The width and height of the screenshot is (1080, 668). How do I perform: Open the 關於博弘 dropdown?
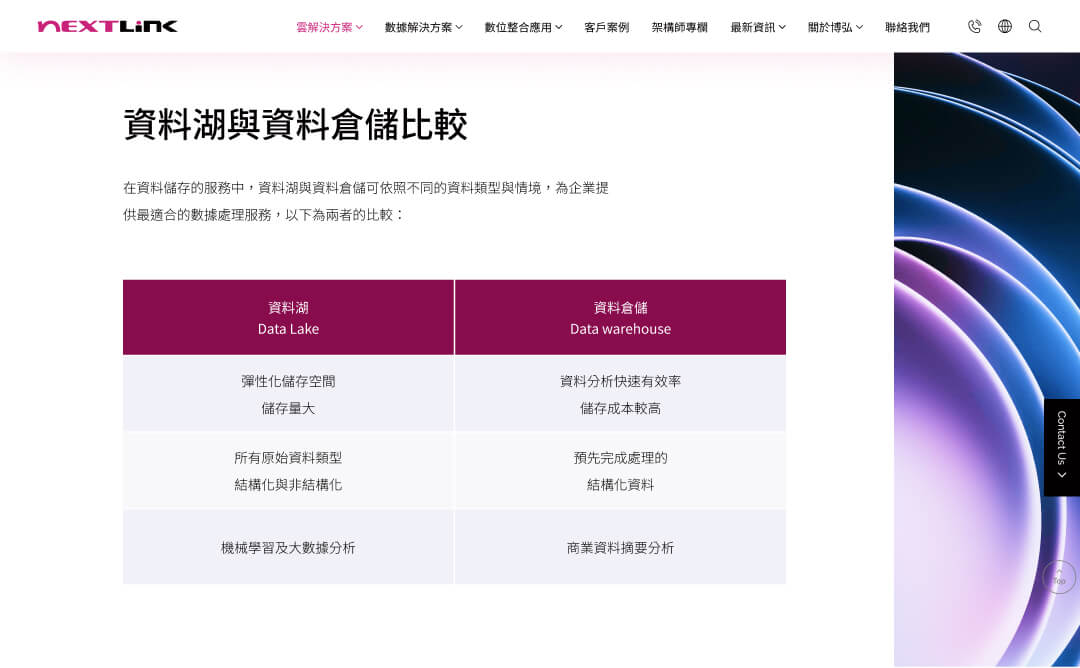pos(835,27)
